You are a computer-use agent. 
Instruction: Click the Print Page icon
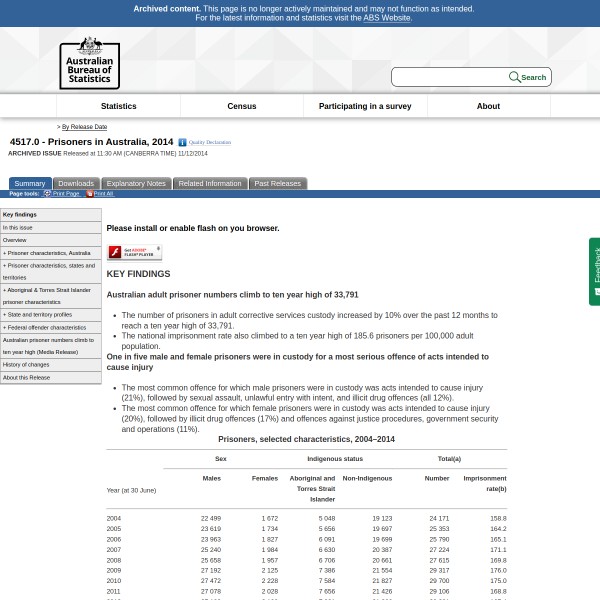point(47,194)
